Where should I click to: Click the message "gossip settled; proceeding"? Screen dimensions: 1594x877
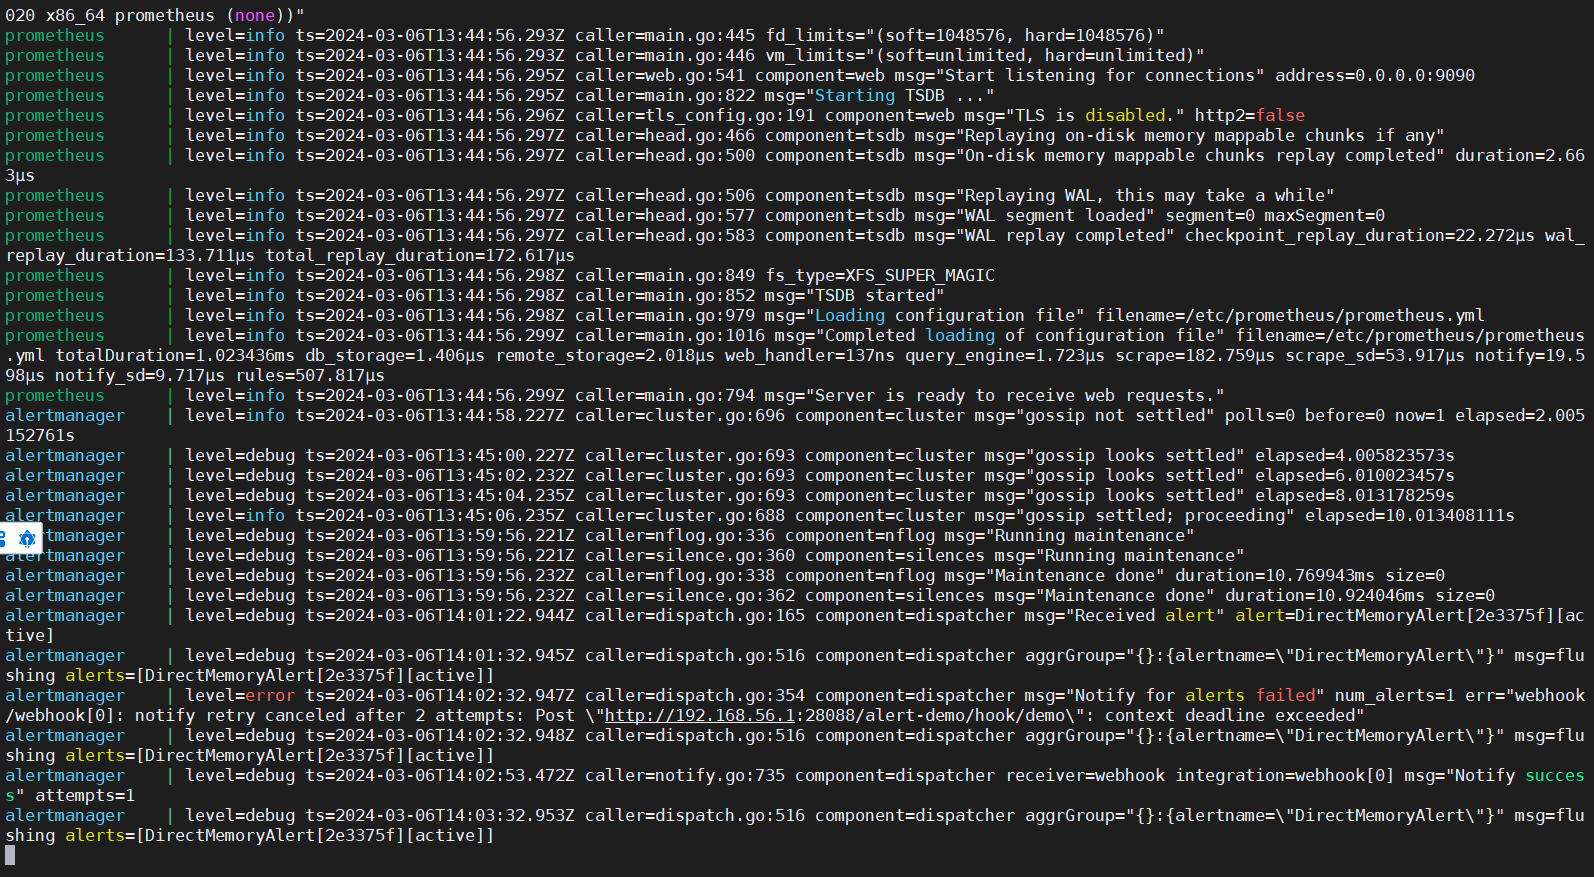pyautogui.click(x=1155, y=515)
